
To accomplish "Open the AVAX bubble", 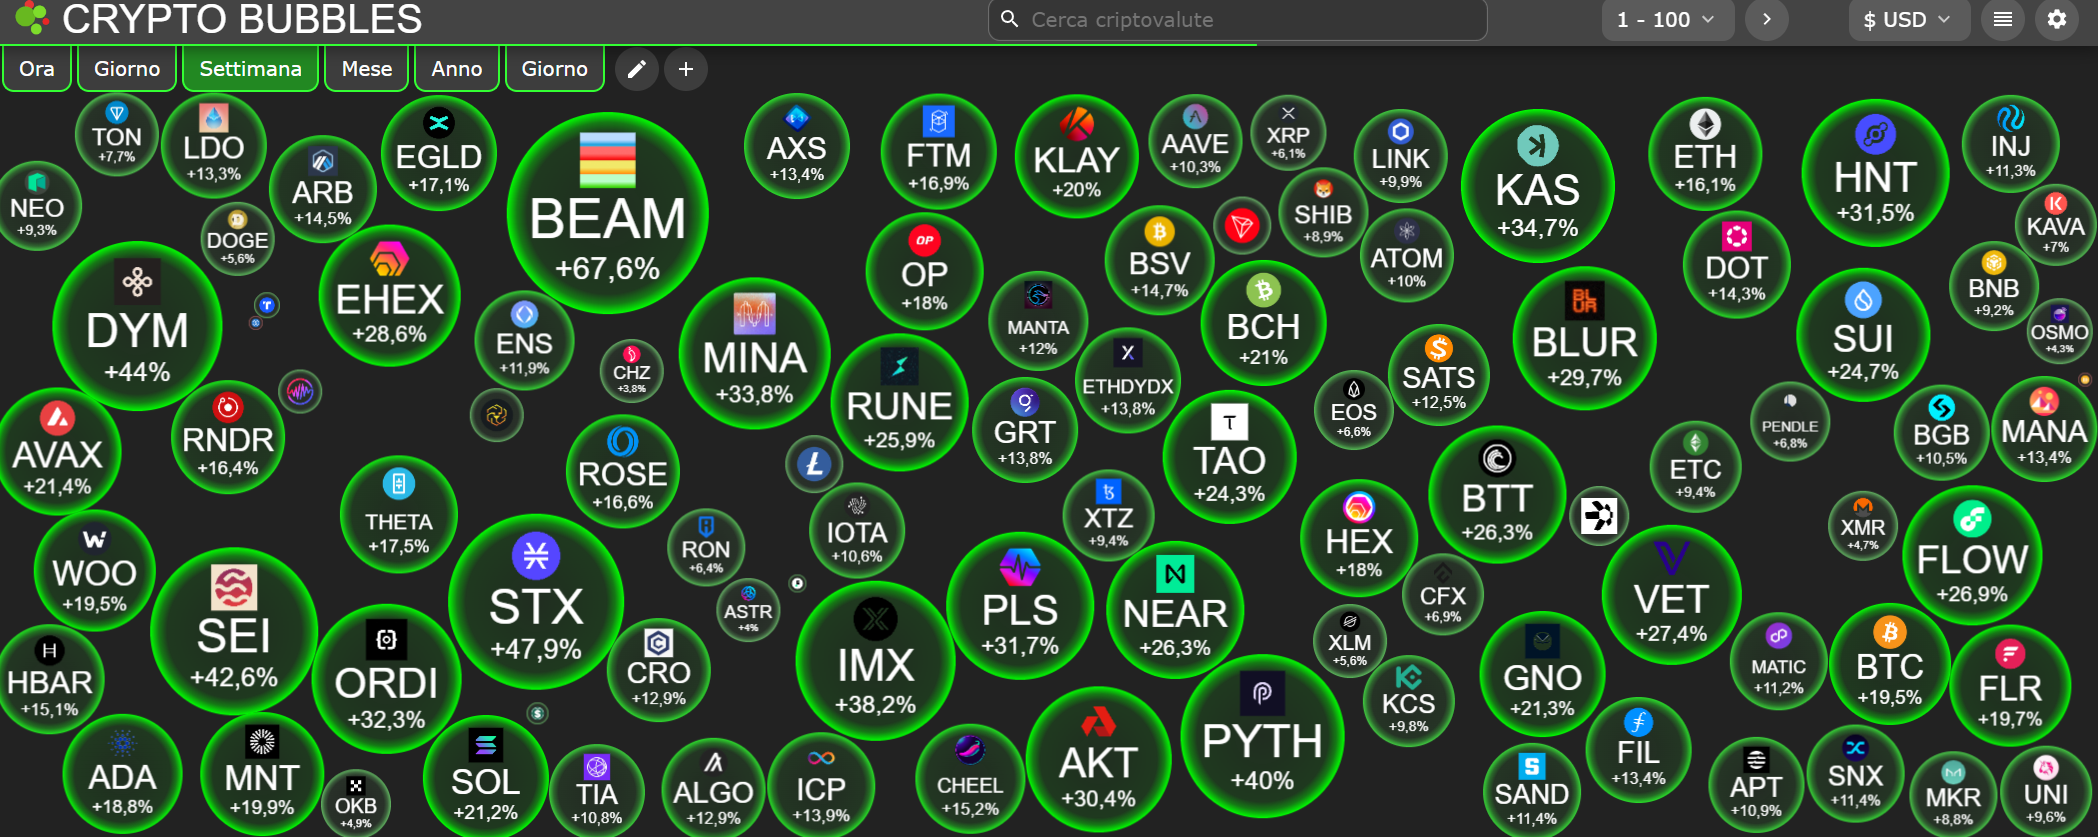I will (57, 451).
